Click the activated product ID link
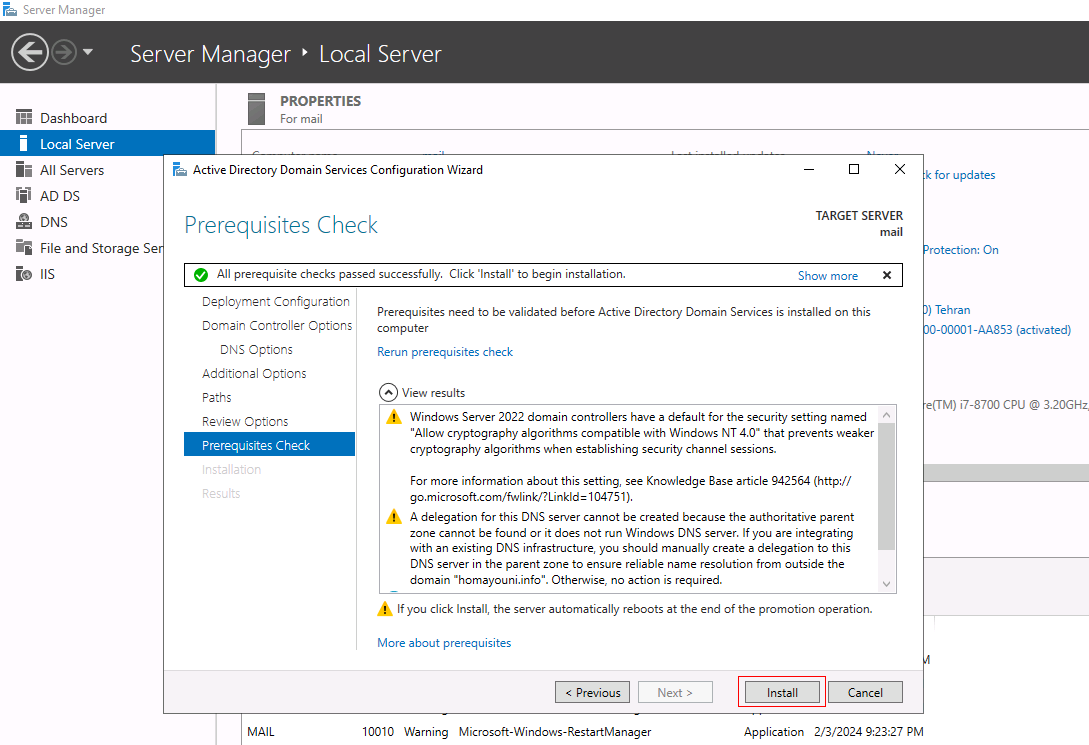1089x745 pixels. [x=997, y=330]
